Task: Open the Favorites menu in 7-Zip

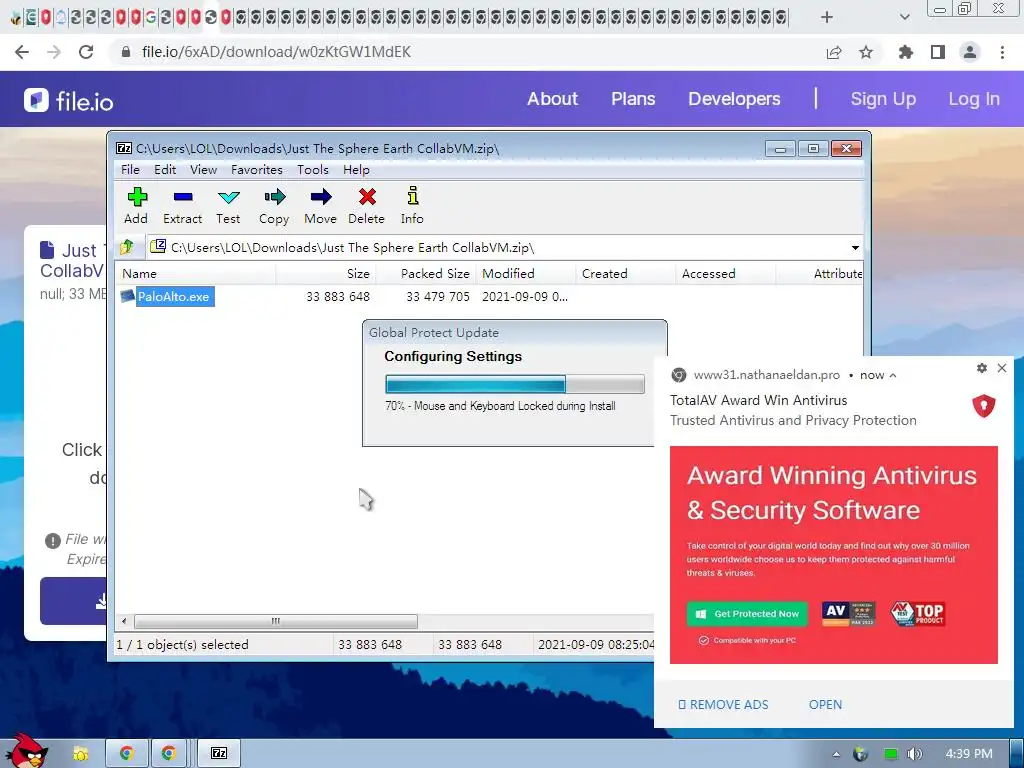Action: (x=257, y=170)
